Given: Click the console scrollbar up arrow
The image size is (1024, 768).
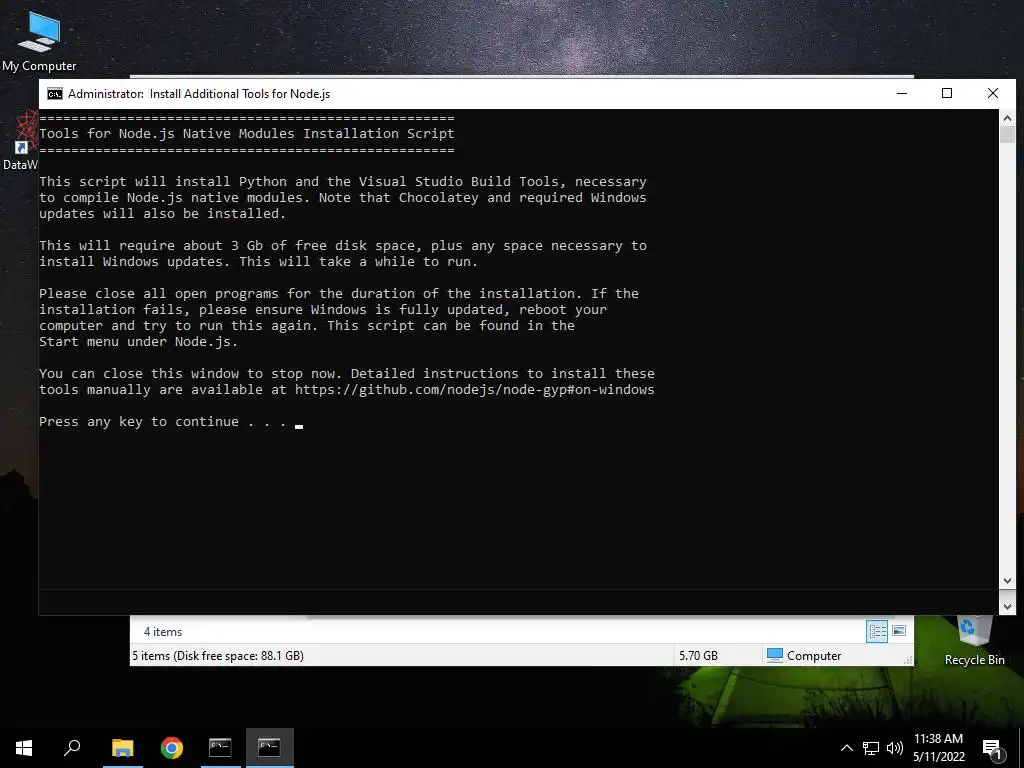Looking at the screenshot, I should [1007, 118].
